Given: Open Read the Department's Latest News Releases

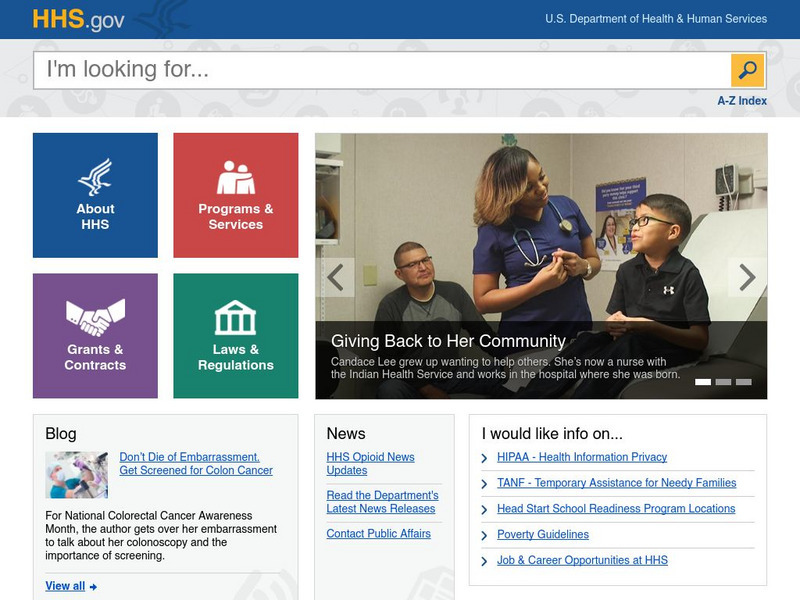Looking at the screenshot, I should [383, 502].
